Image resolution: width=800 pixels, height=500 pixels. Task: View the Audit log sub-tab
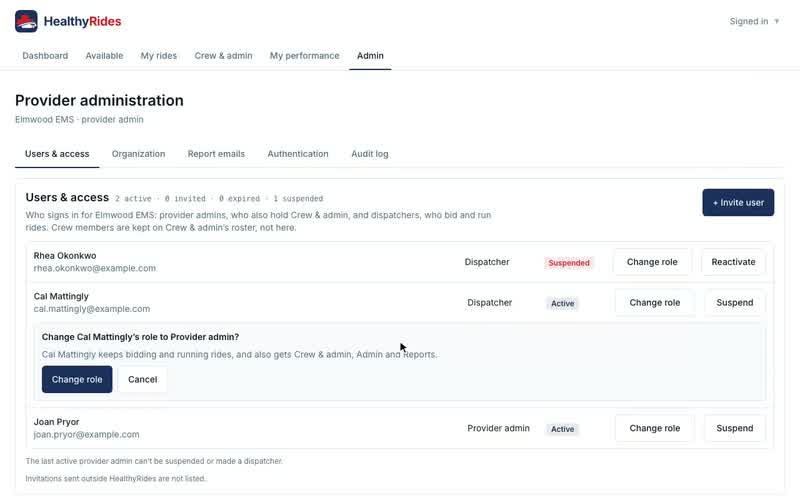tap(370, 154)
